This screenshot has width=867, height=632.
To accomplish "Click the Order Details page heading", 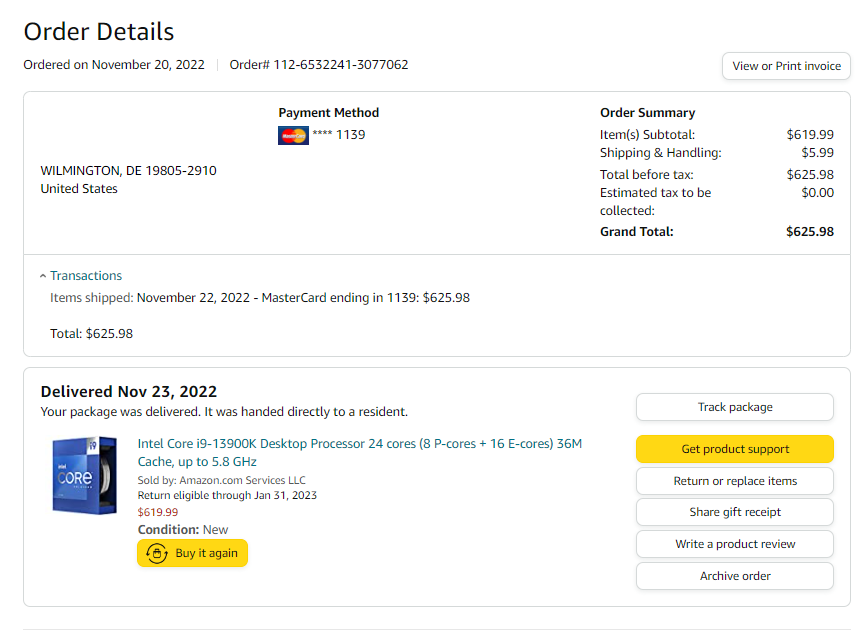I will [98, 32].
